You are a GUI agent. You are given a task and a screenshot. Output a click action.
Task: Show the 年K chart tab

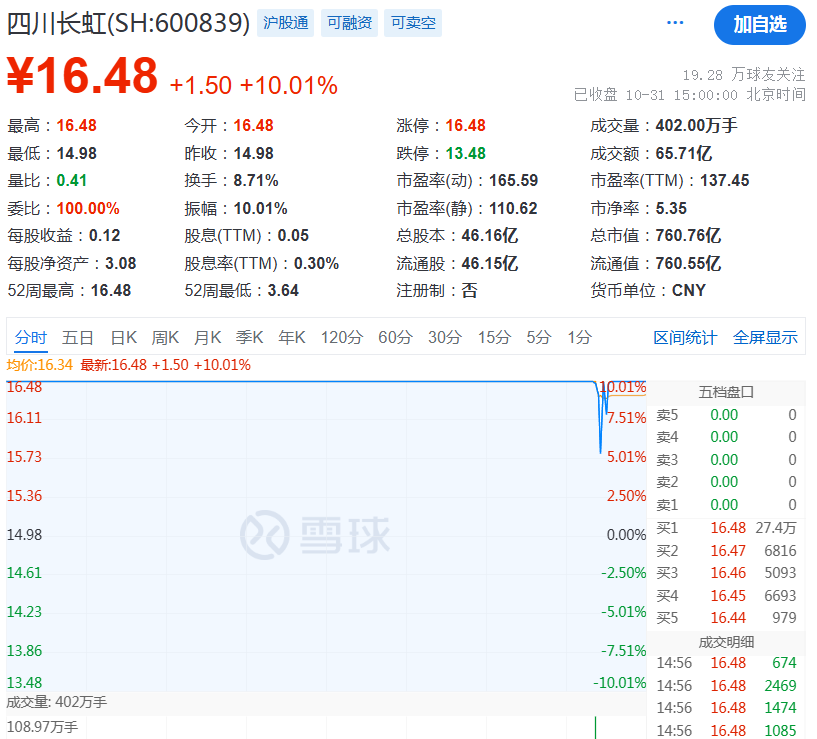pyautogui.click(x=292, y=337)
